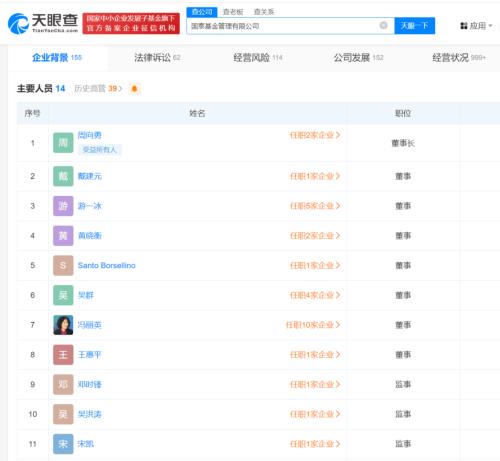
Task: Expand 任职4家企业 for row 6
Action: [315, 295]
